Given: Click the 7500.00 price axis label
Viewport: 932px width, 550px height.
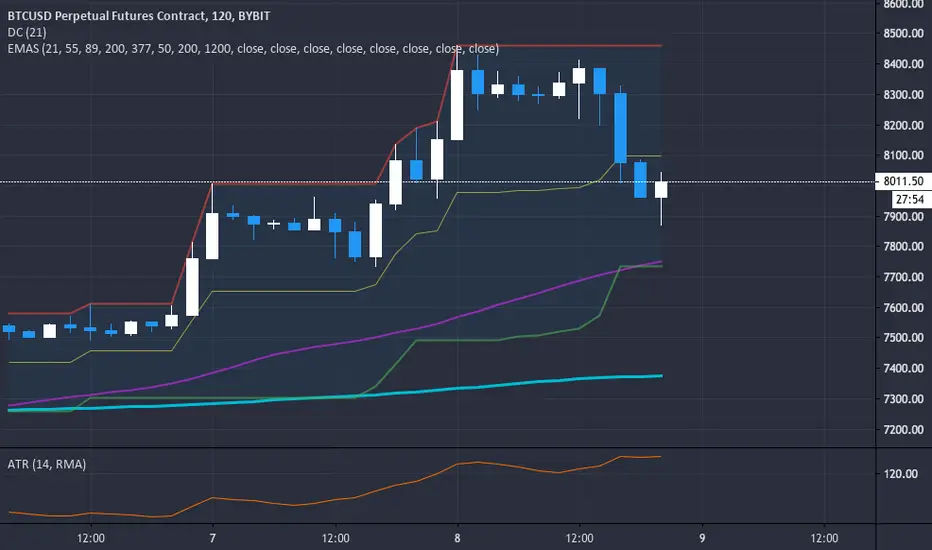Looking at the screenshot, I should point(903,338).
